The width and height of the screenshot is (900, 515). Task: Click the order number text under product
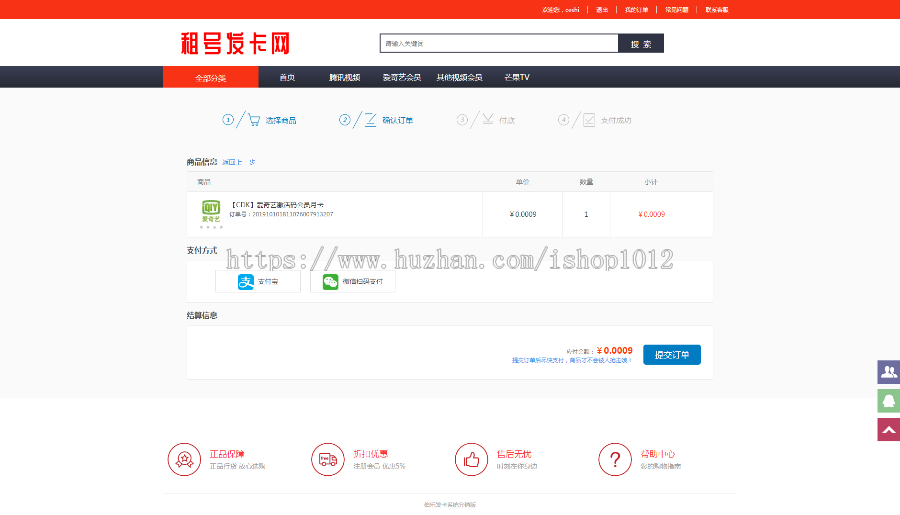pos(281,214)
